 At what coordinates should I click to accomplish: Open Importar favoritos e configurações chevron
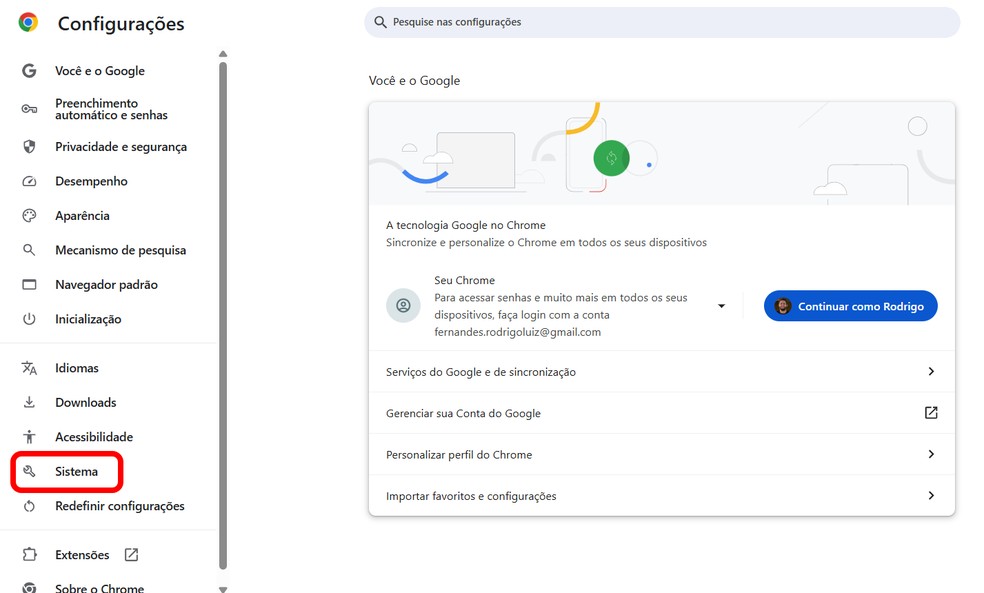point(931,496)
